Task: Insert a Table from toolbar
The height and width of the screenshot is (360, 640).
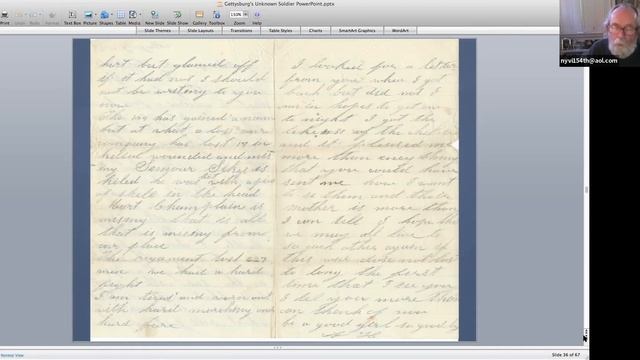Action: 121,15
